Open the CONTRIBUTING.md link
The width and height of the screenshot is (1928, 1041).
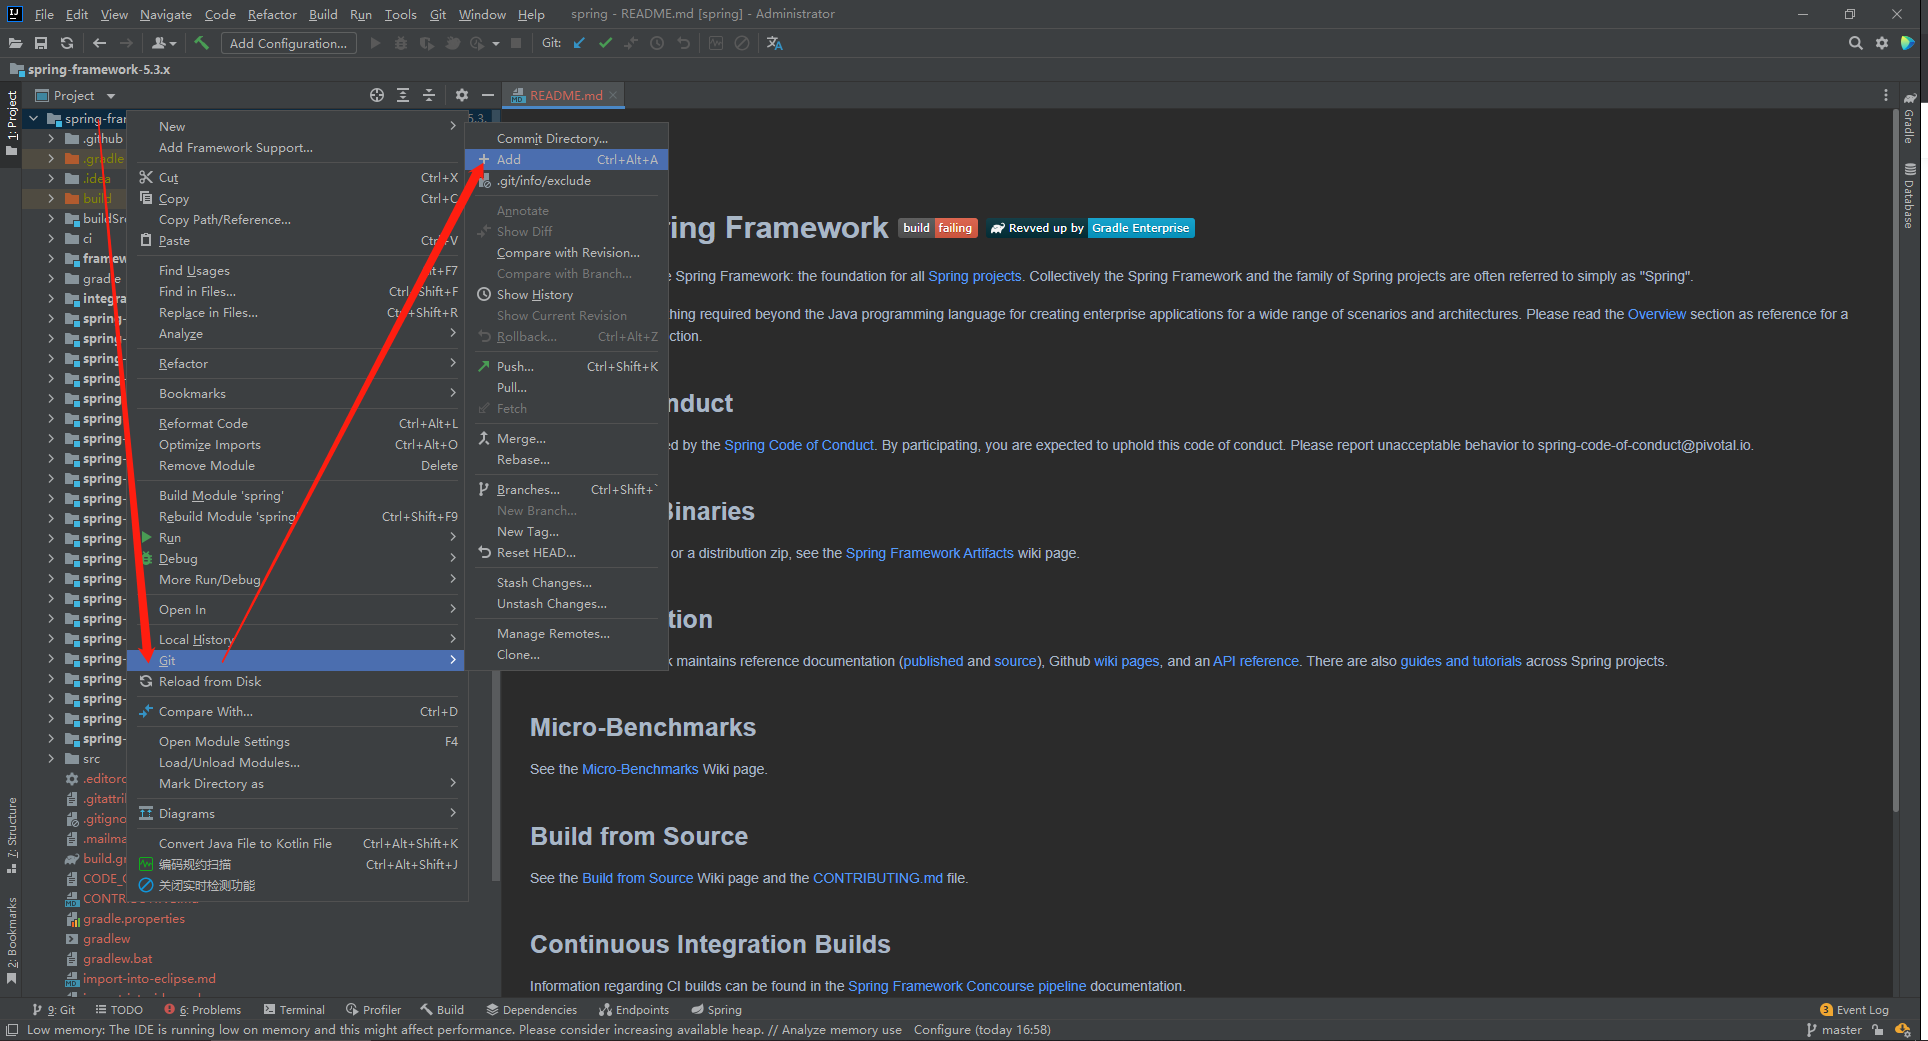[x=878, y=878]
